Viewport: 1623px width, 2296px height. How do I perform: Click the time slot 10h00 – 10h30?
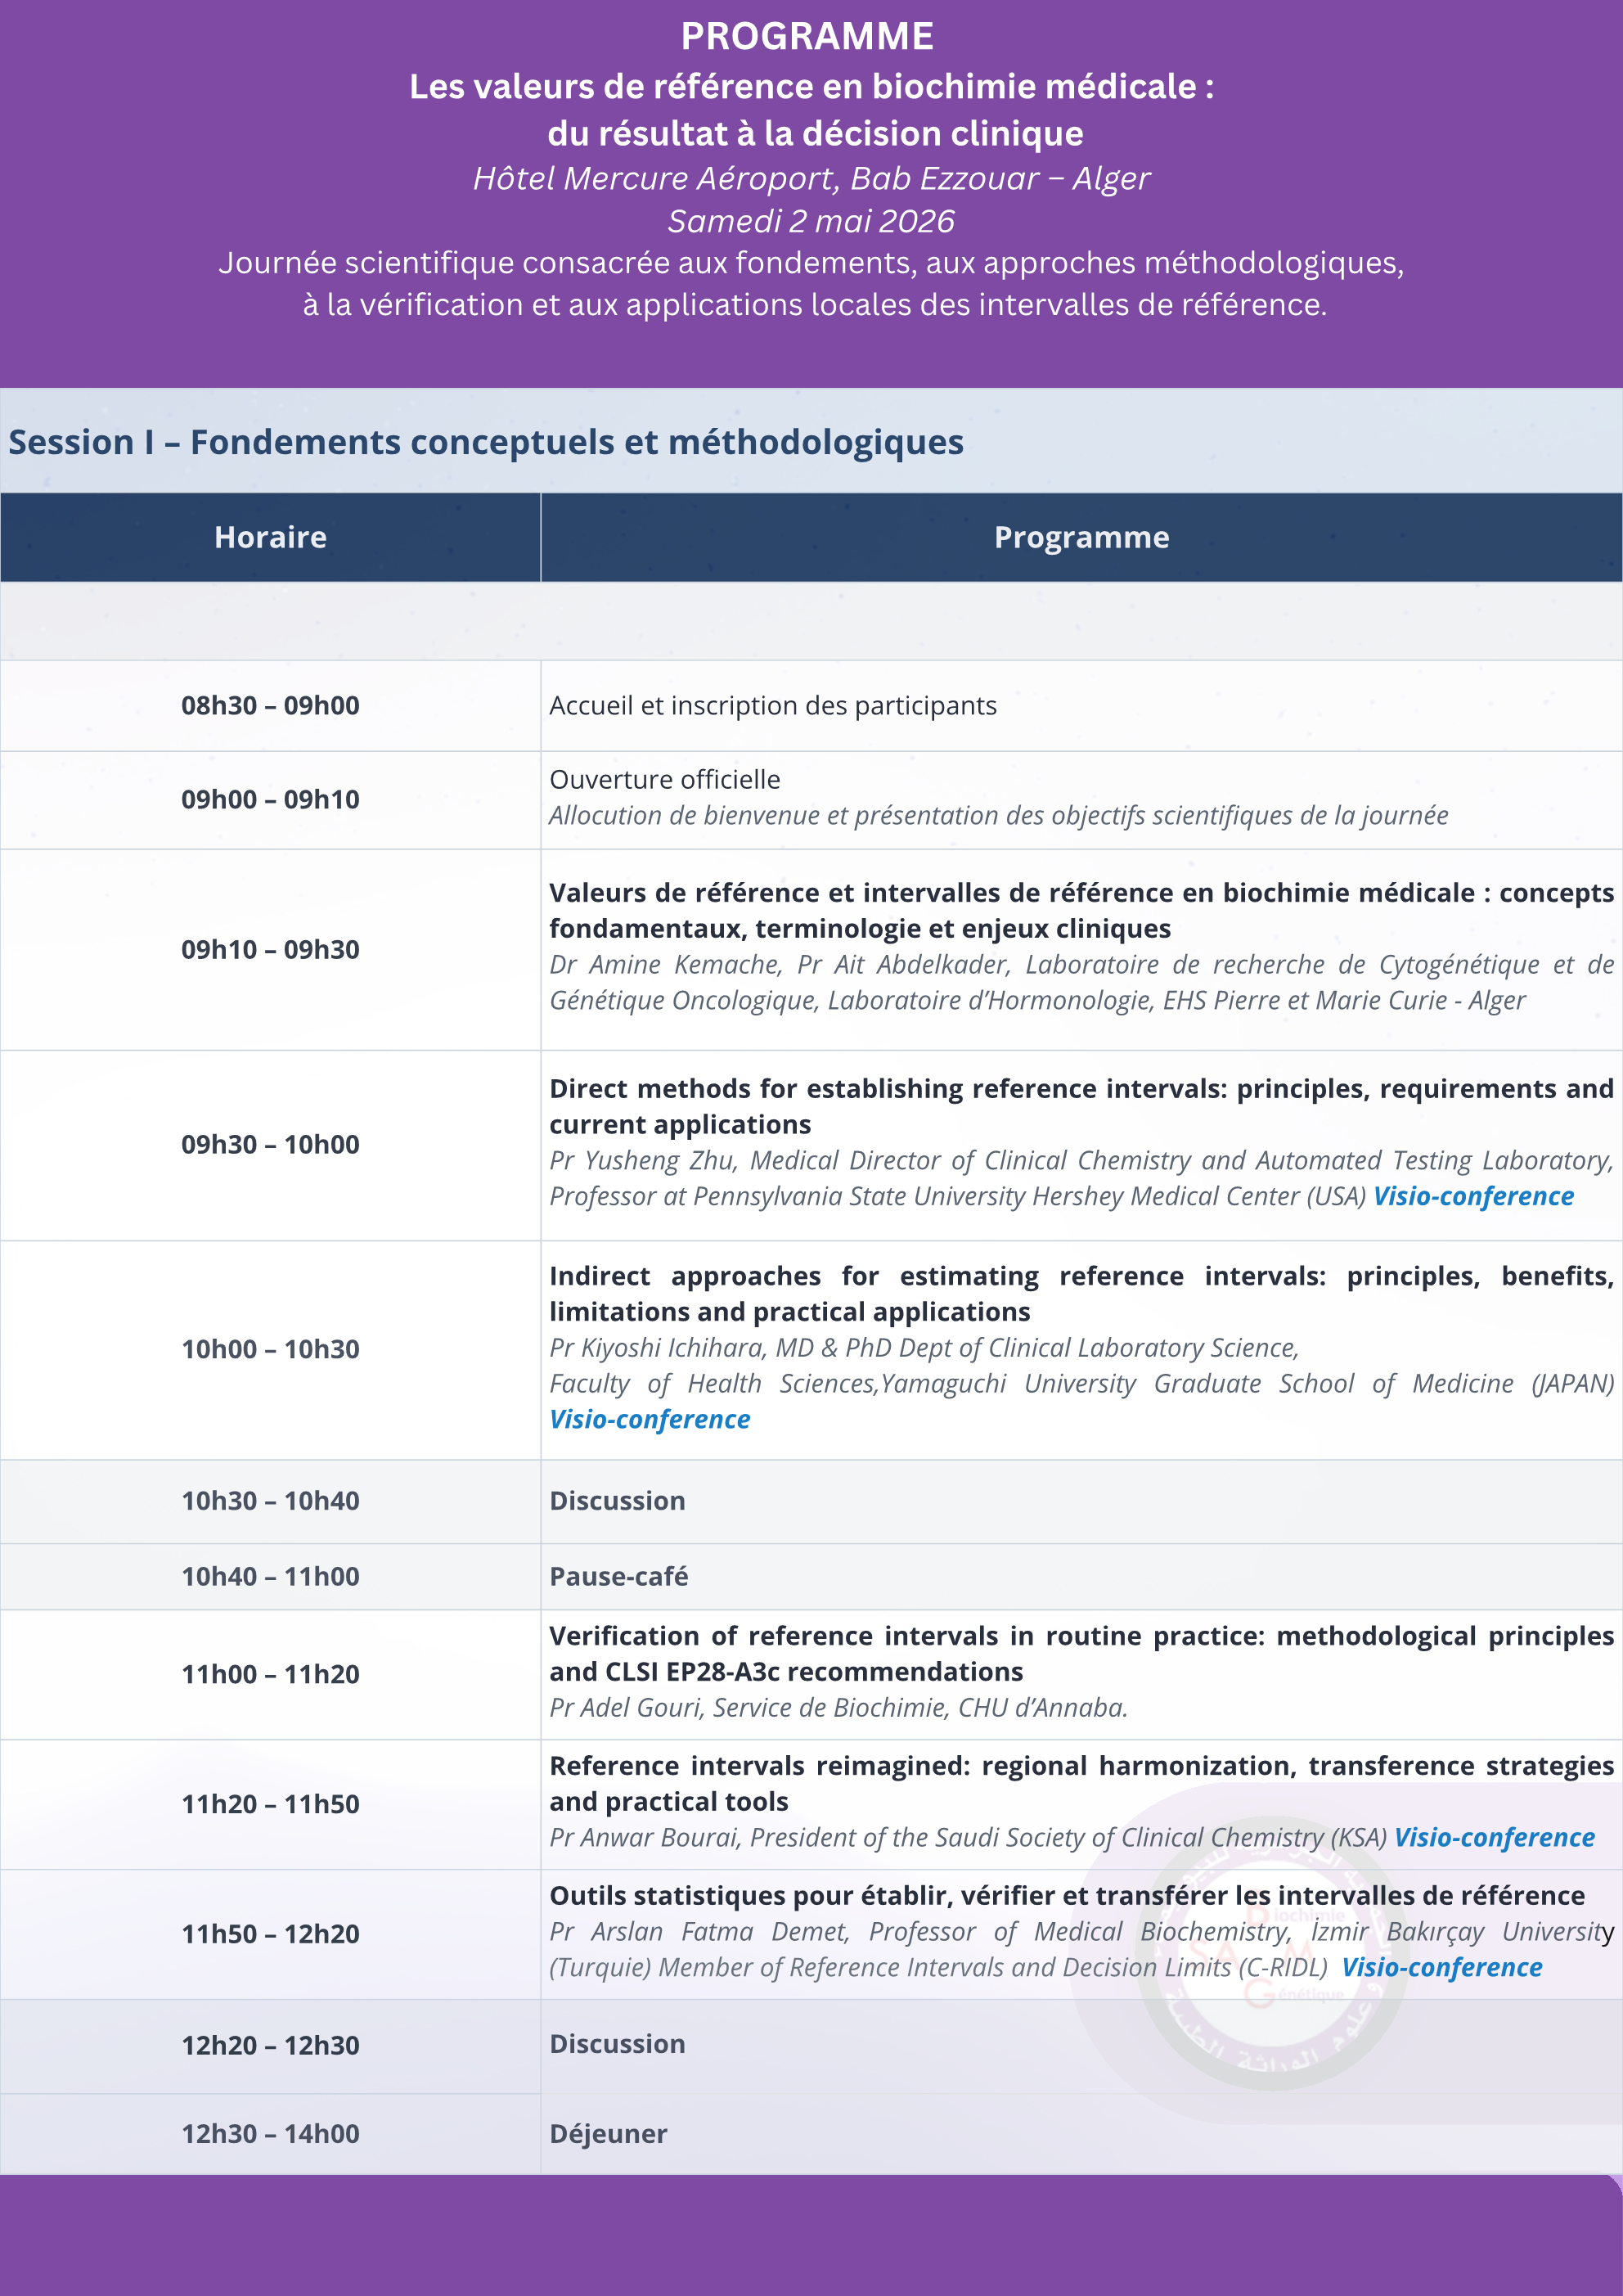click(x=270, y=1349)
